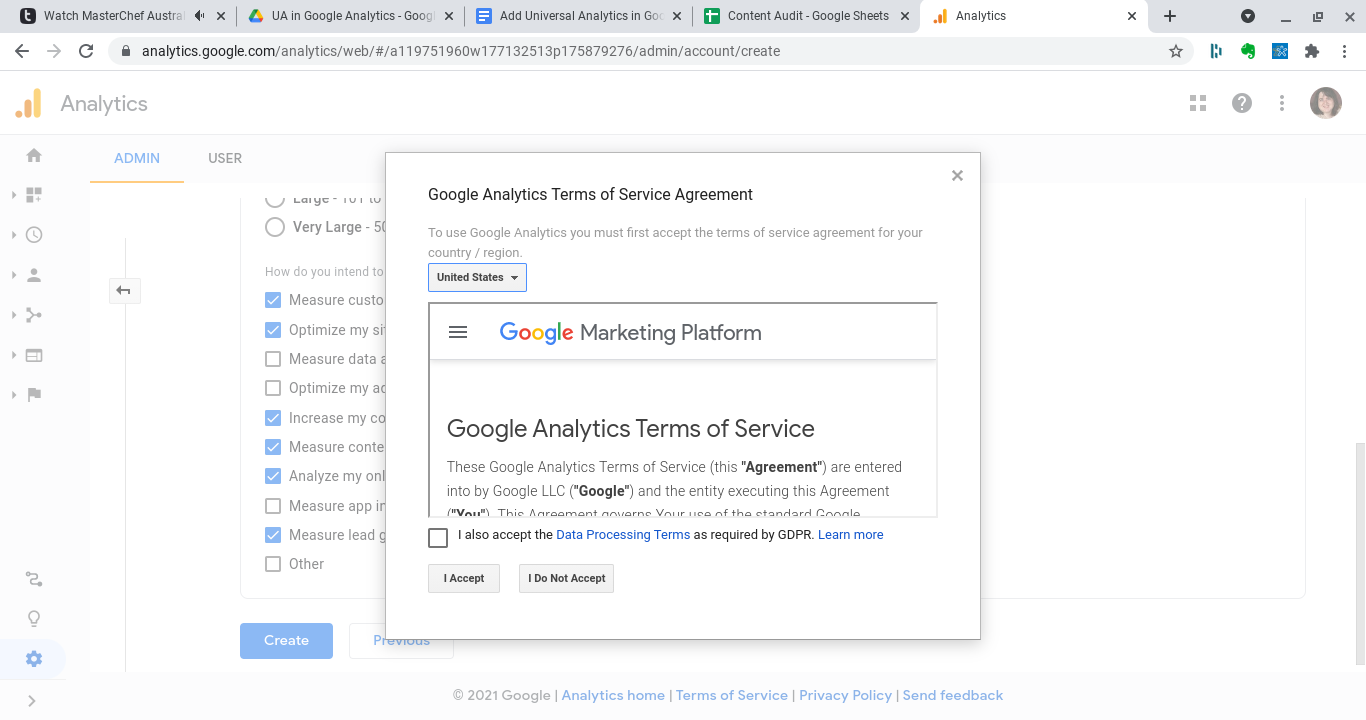Open the Google apps grid icon
This screenshot has width=1366, height=720.
[x=1198, y=103]
